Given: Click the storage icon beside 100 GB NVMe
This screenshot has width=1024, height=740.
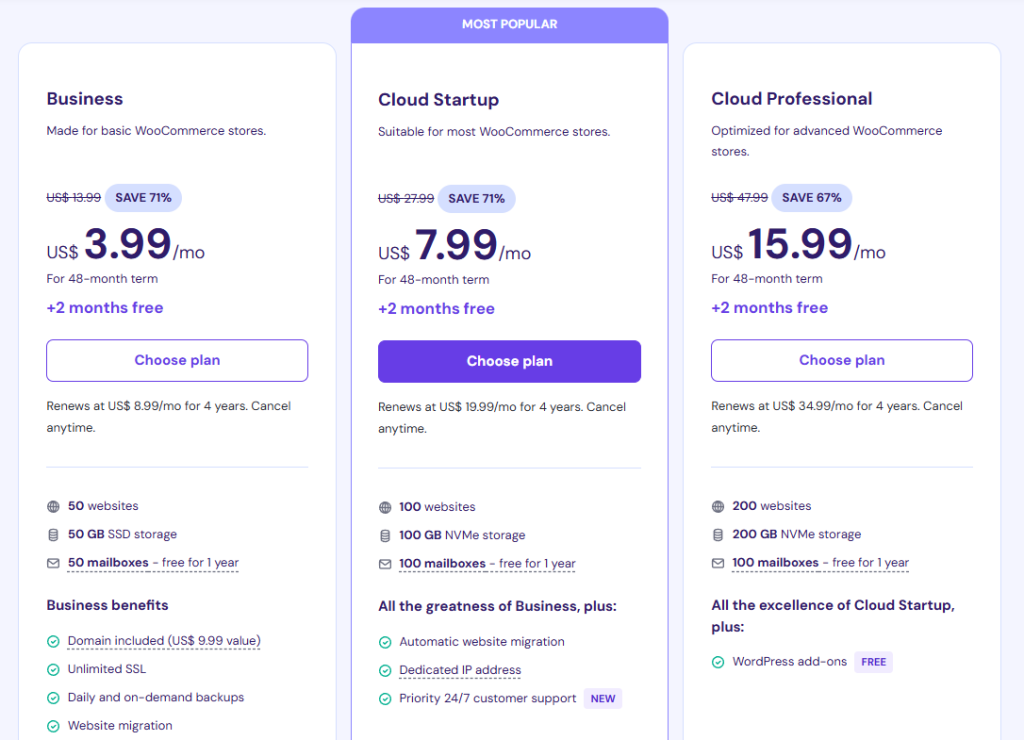Looking at the screenshot, I should pyautogui.click(x=385, y=536).
